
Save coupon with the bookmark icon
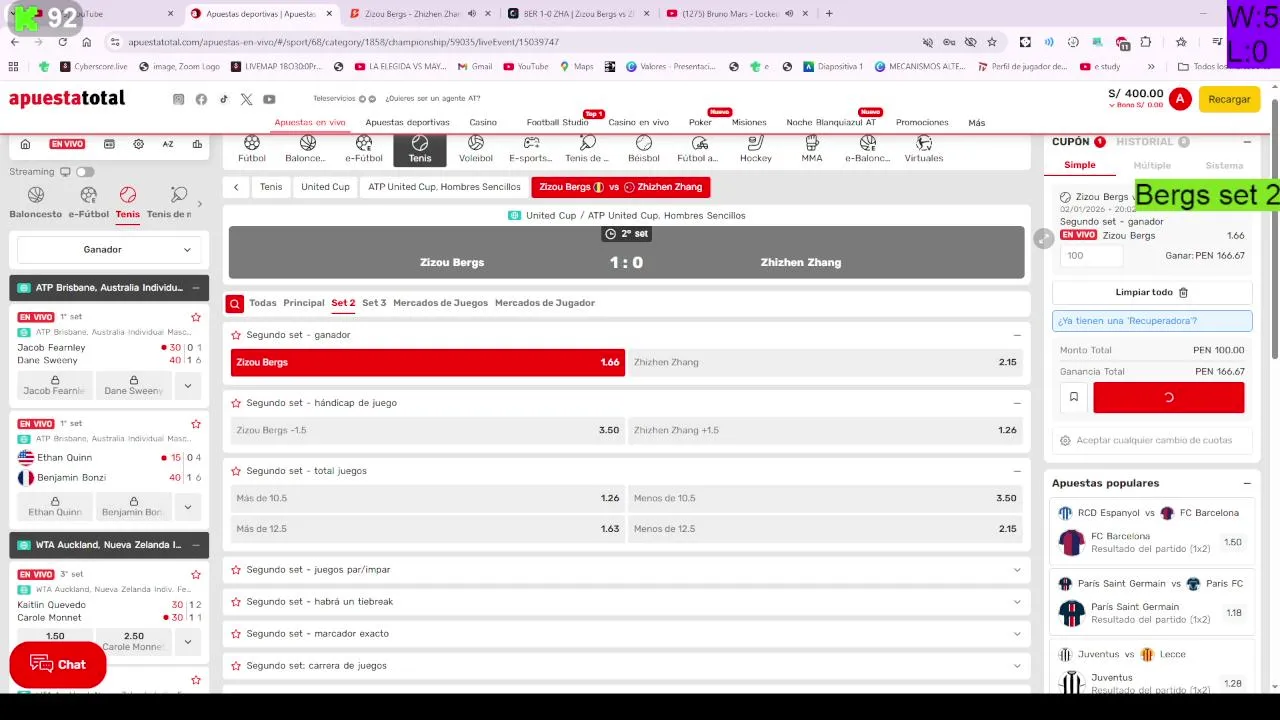coord(1074,397)
